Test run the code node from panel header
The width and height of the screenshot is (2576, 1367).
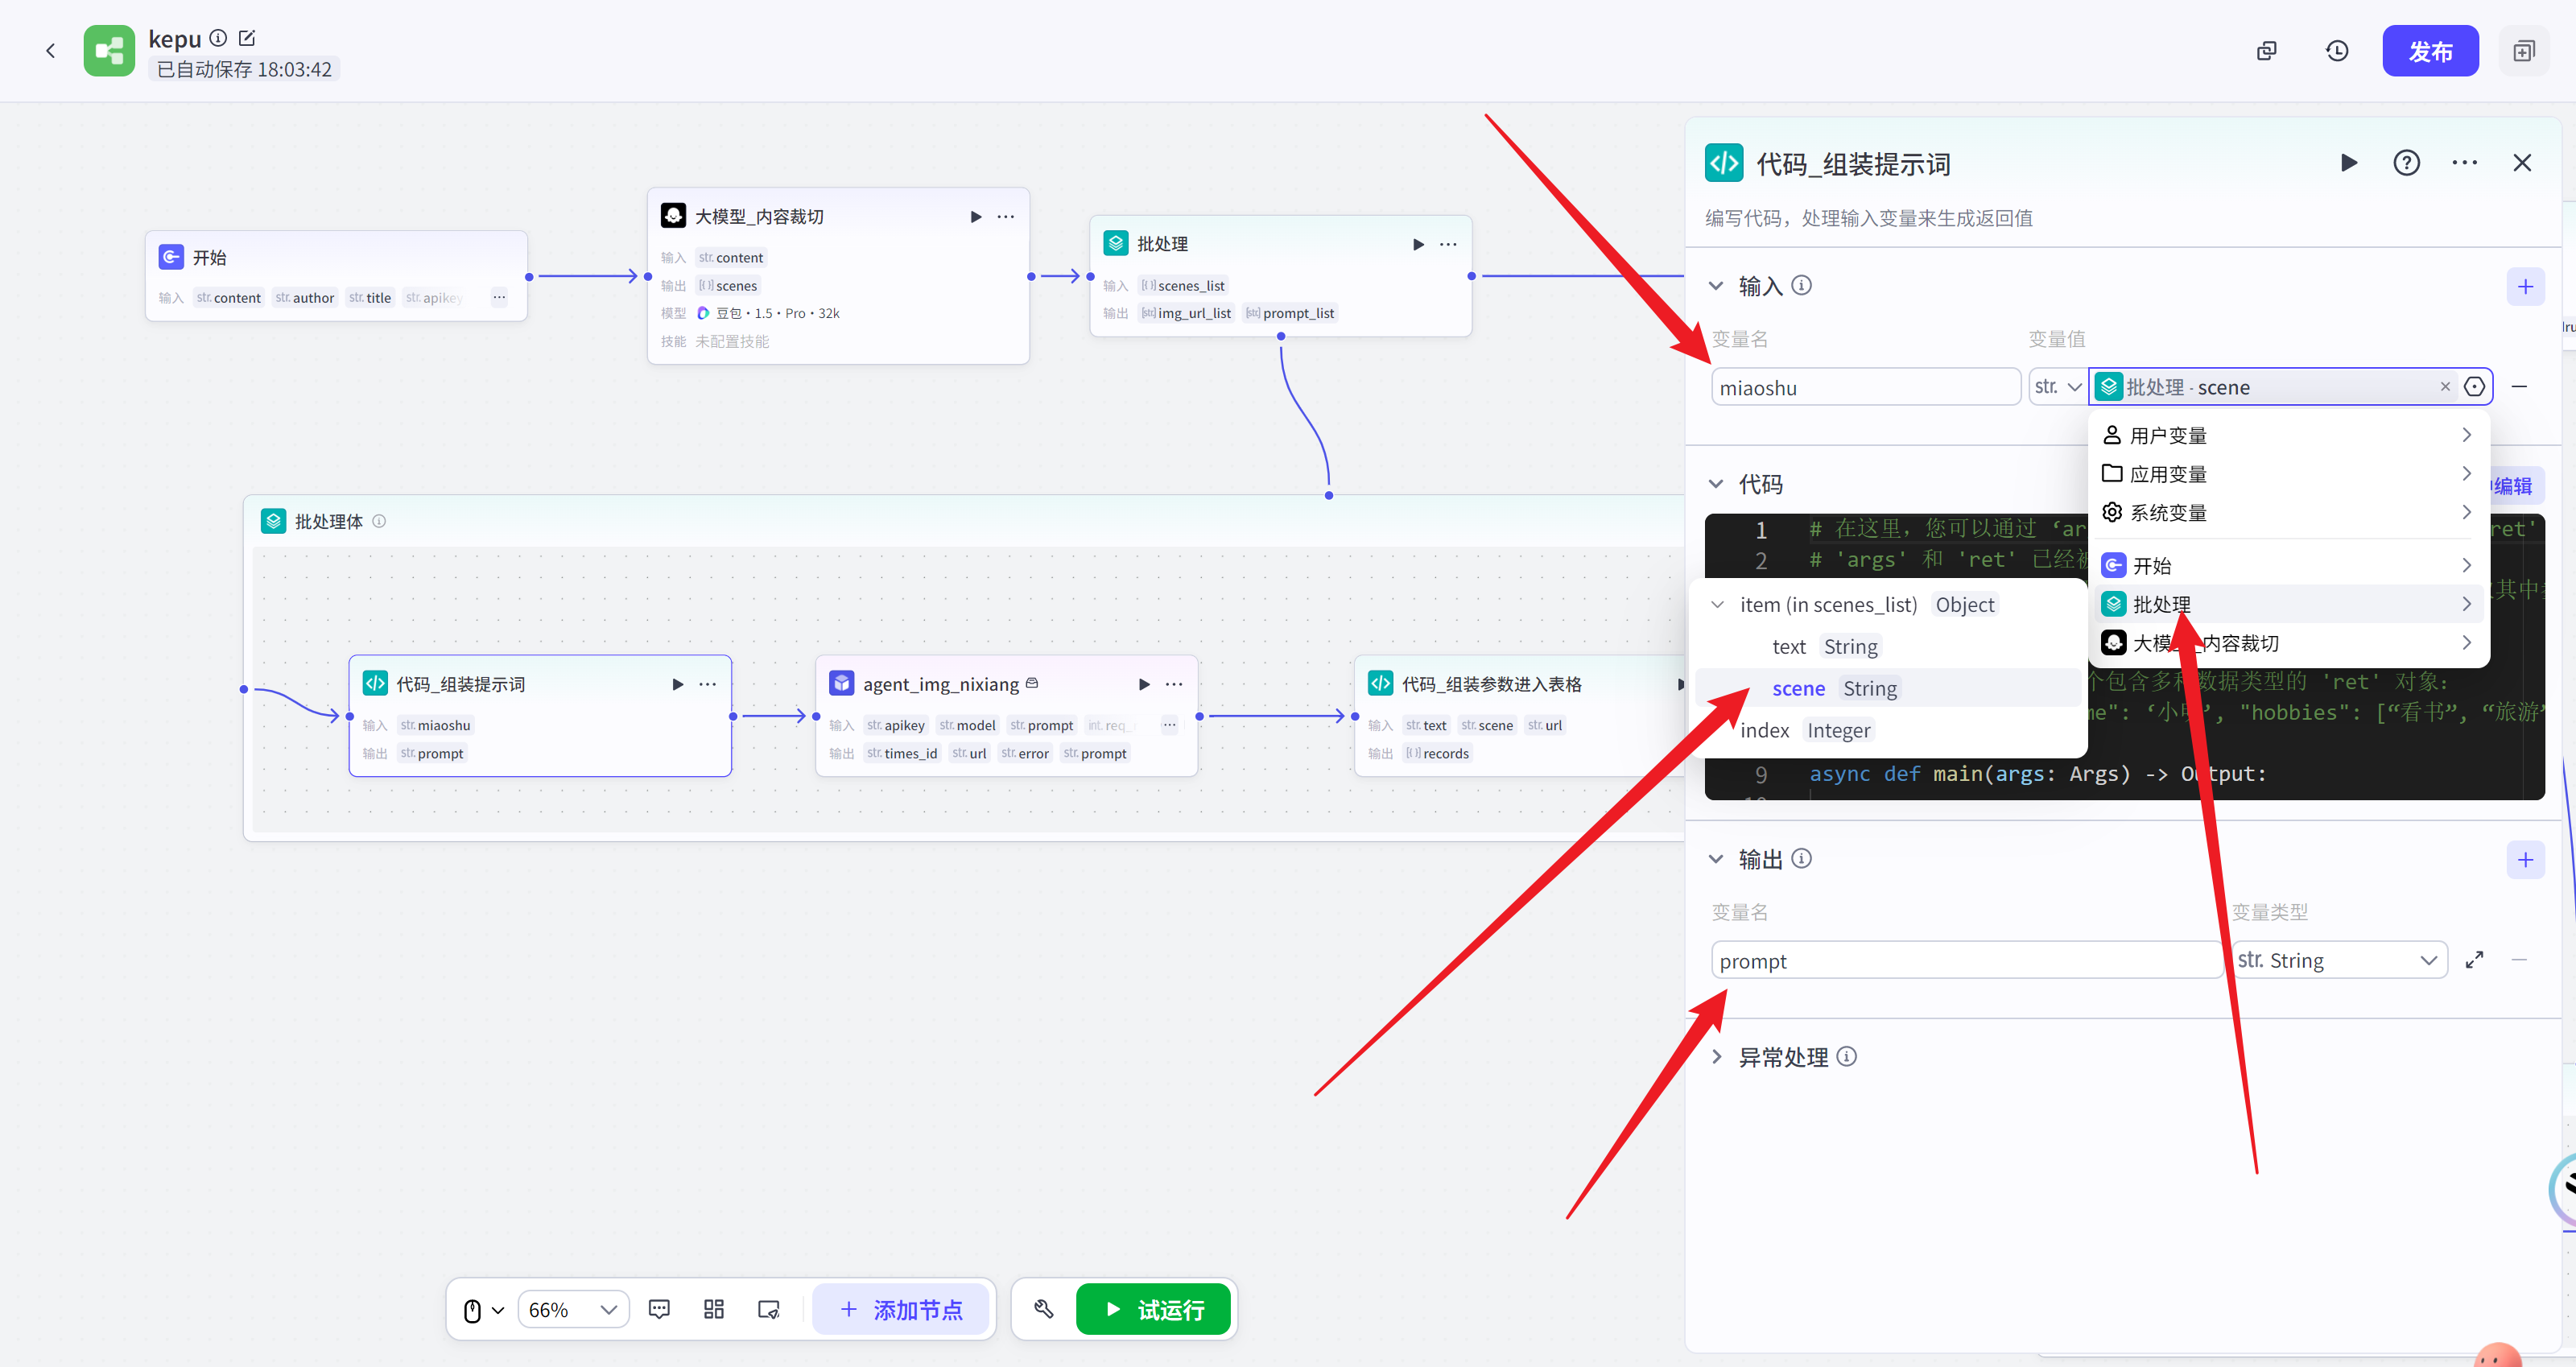[x=2349, y=163]
